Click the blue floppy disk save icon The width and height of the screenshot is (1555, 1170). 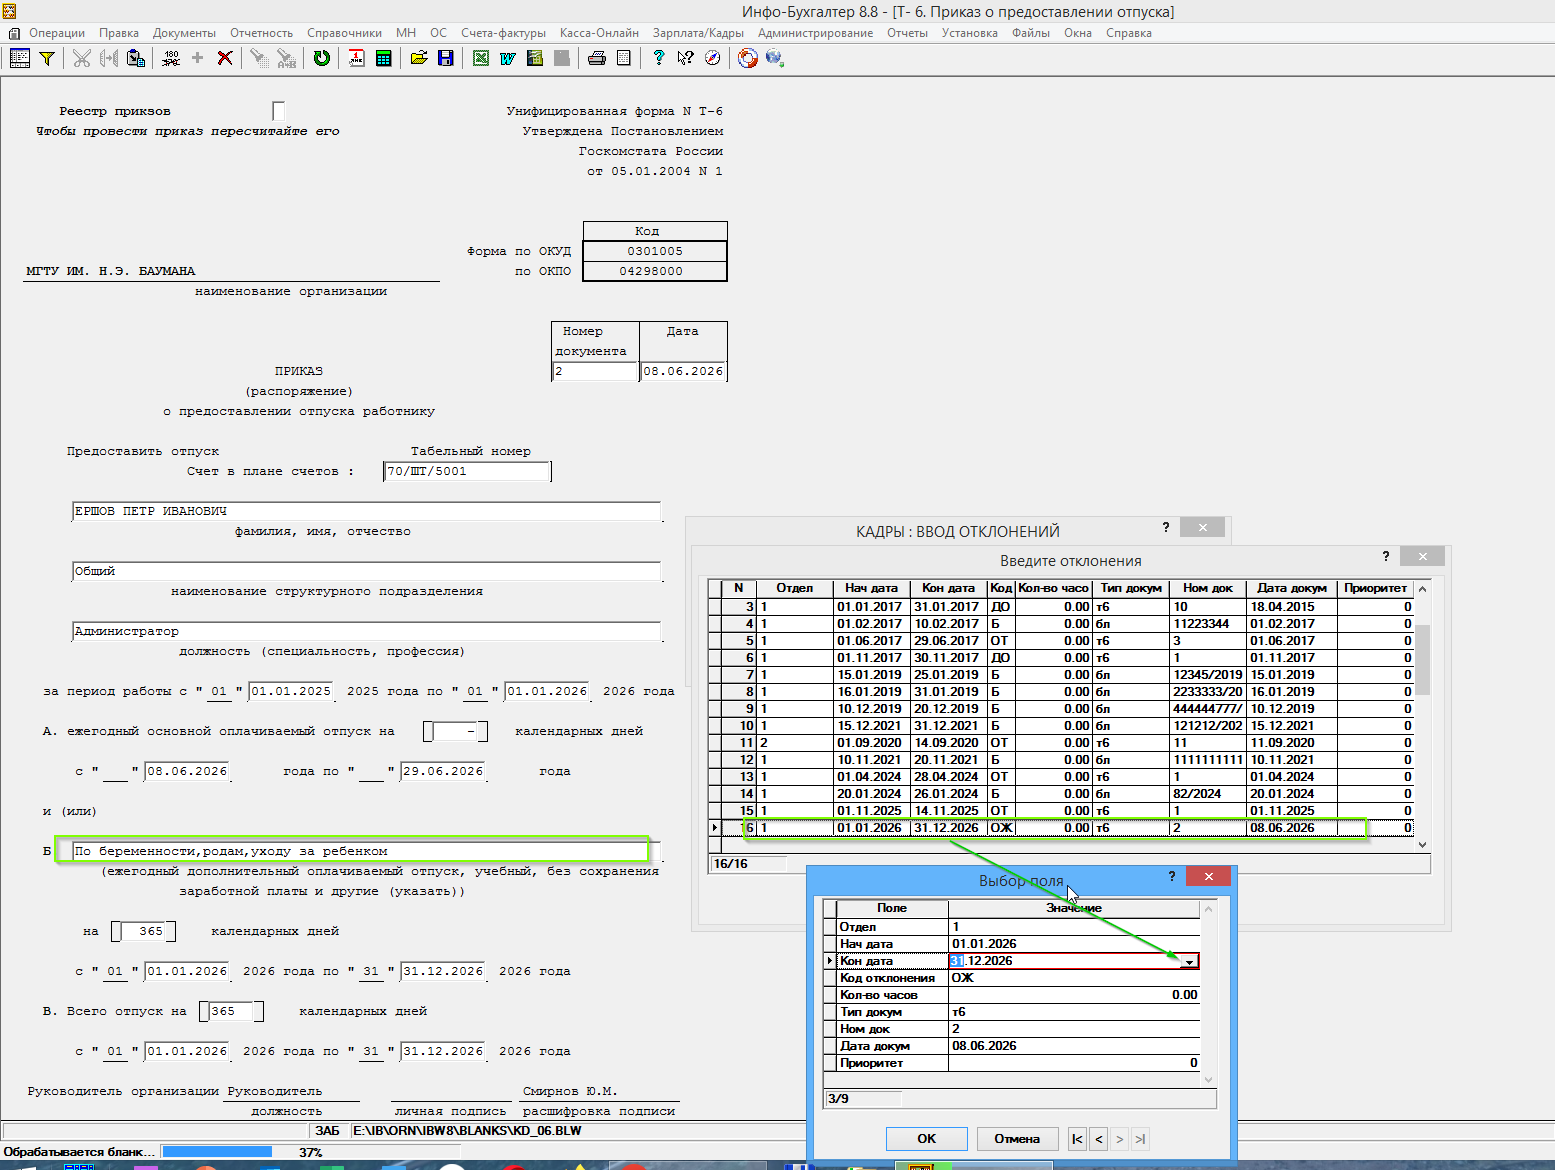tap(446, 58)
